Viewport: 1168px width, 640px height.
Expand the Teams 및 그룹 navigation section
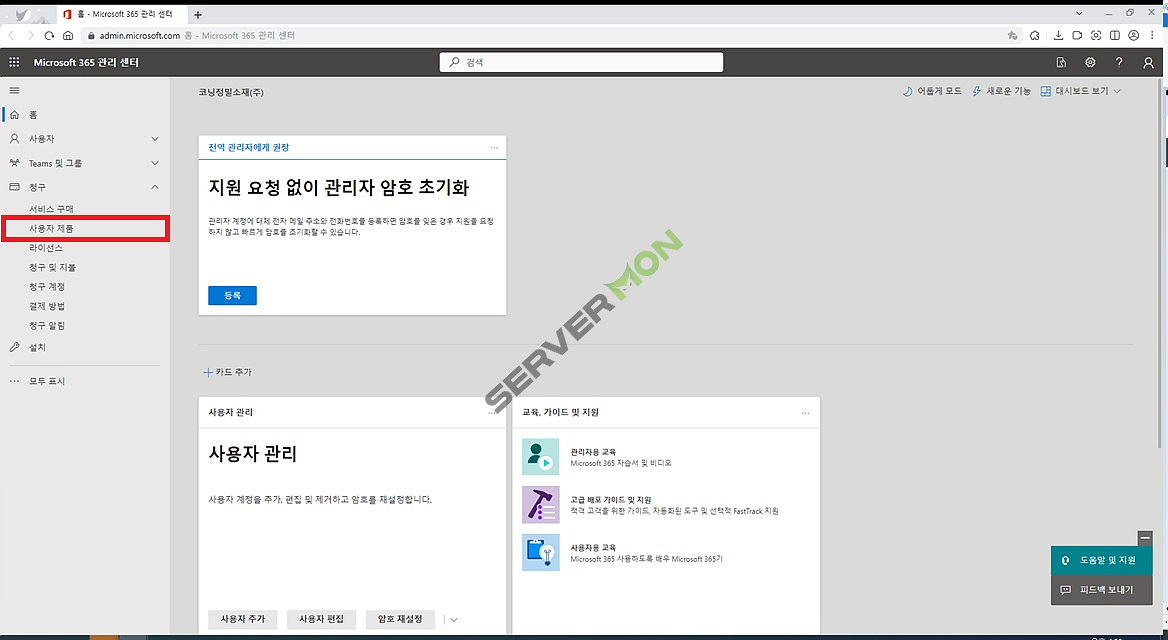155,162
